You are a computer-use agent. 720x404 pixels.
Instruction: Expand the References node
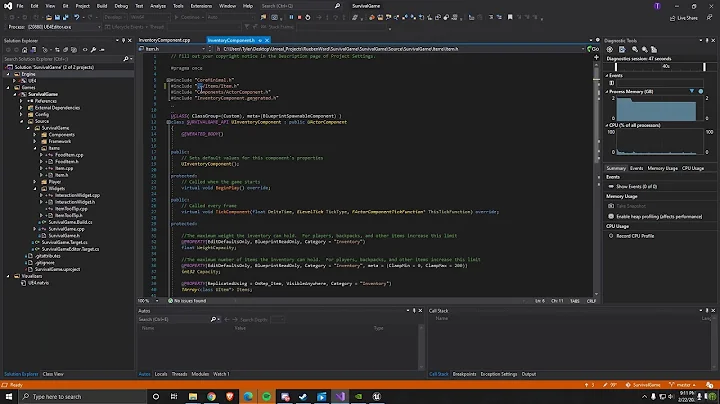click(x=21, y=101)
